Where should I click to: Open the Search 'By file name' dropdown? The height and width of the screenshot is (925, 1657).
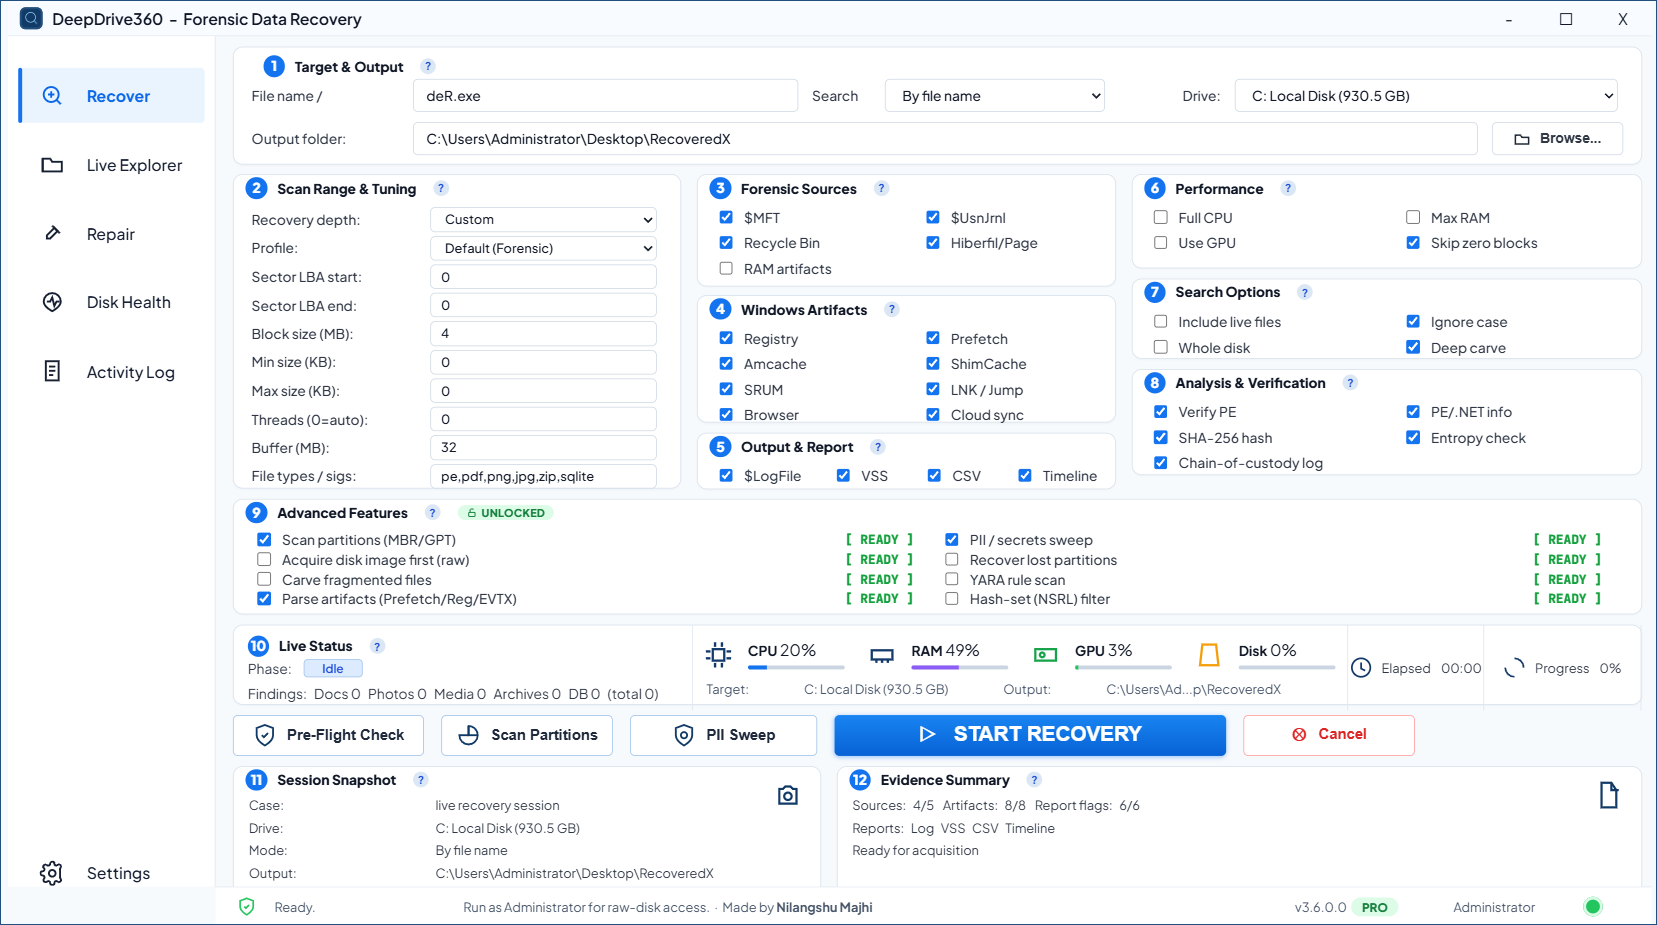click(x=995, y=96)
